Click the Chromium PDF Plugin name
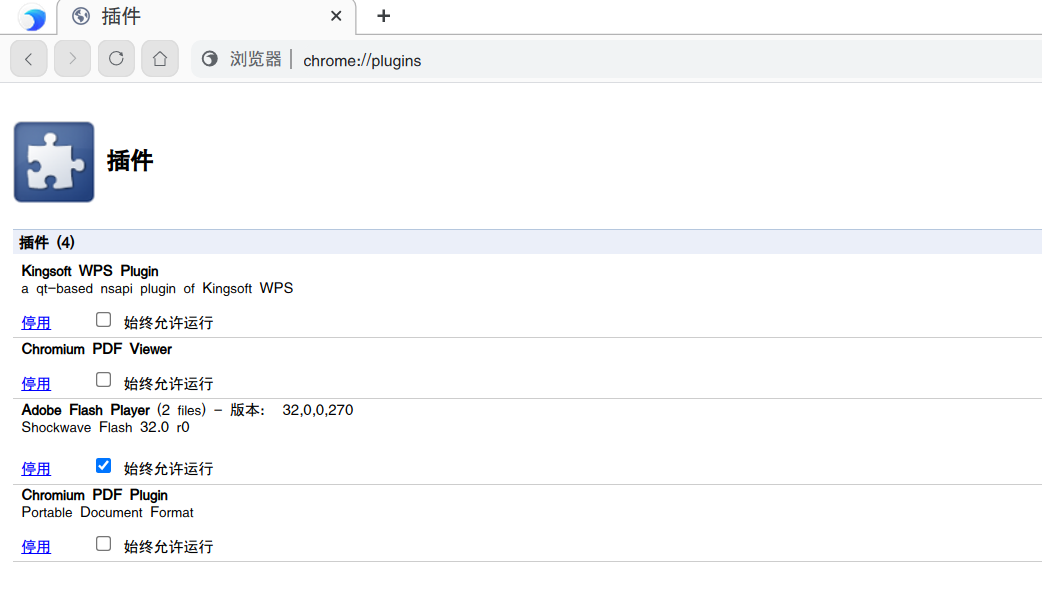1042x600 pixels. click(x=94, y=496)
